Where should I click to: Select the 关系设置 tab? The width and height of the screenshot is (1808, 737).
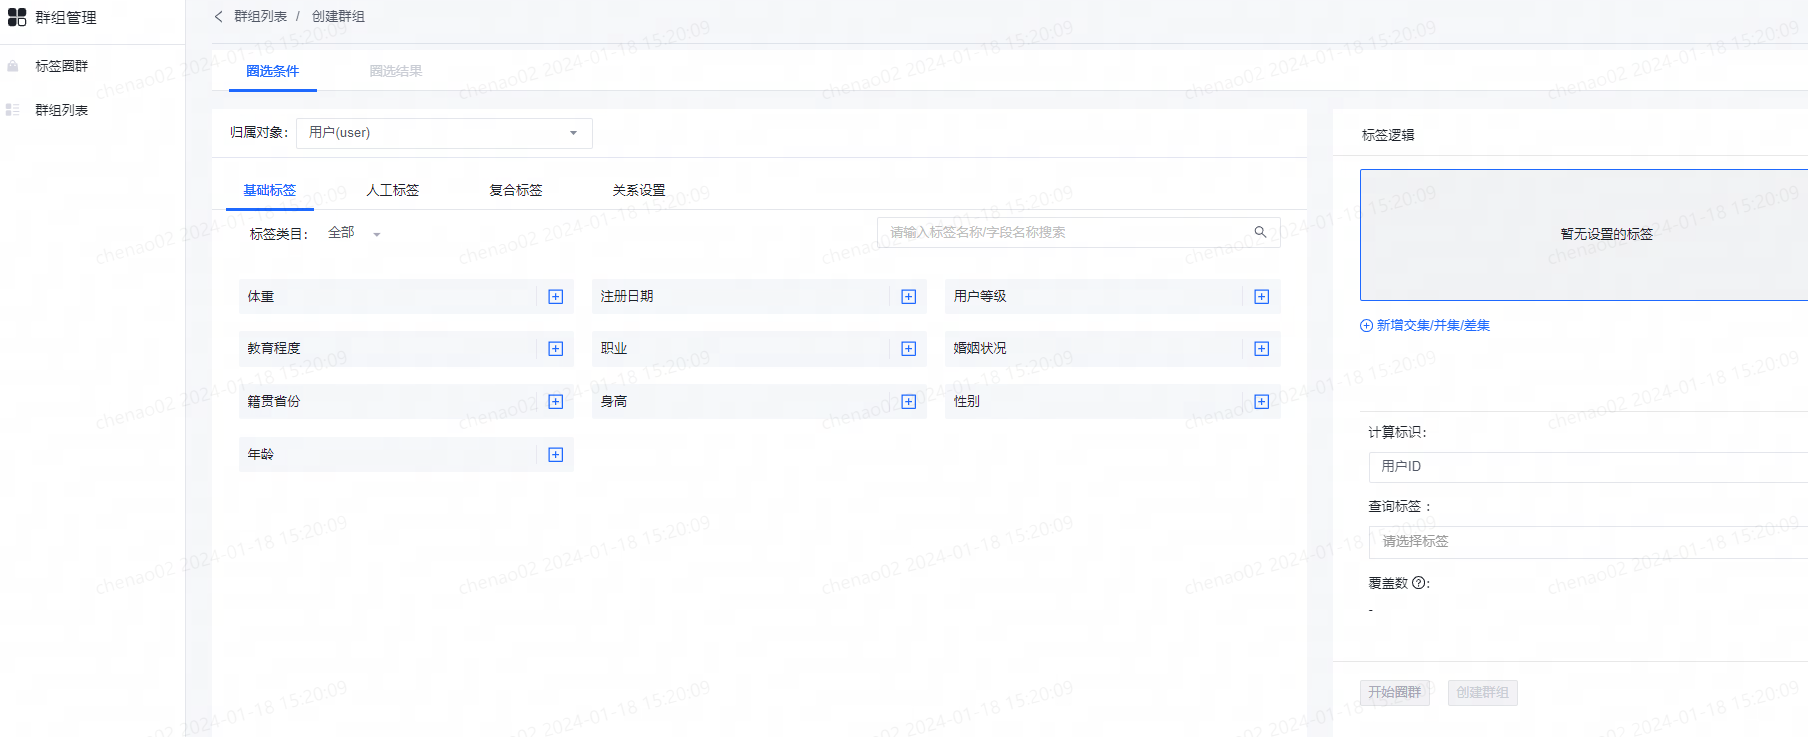638,190
